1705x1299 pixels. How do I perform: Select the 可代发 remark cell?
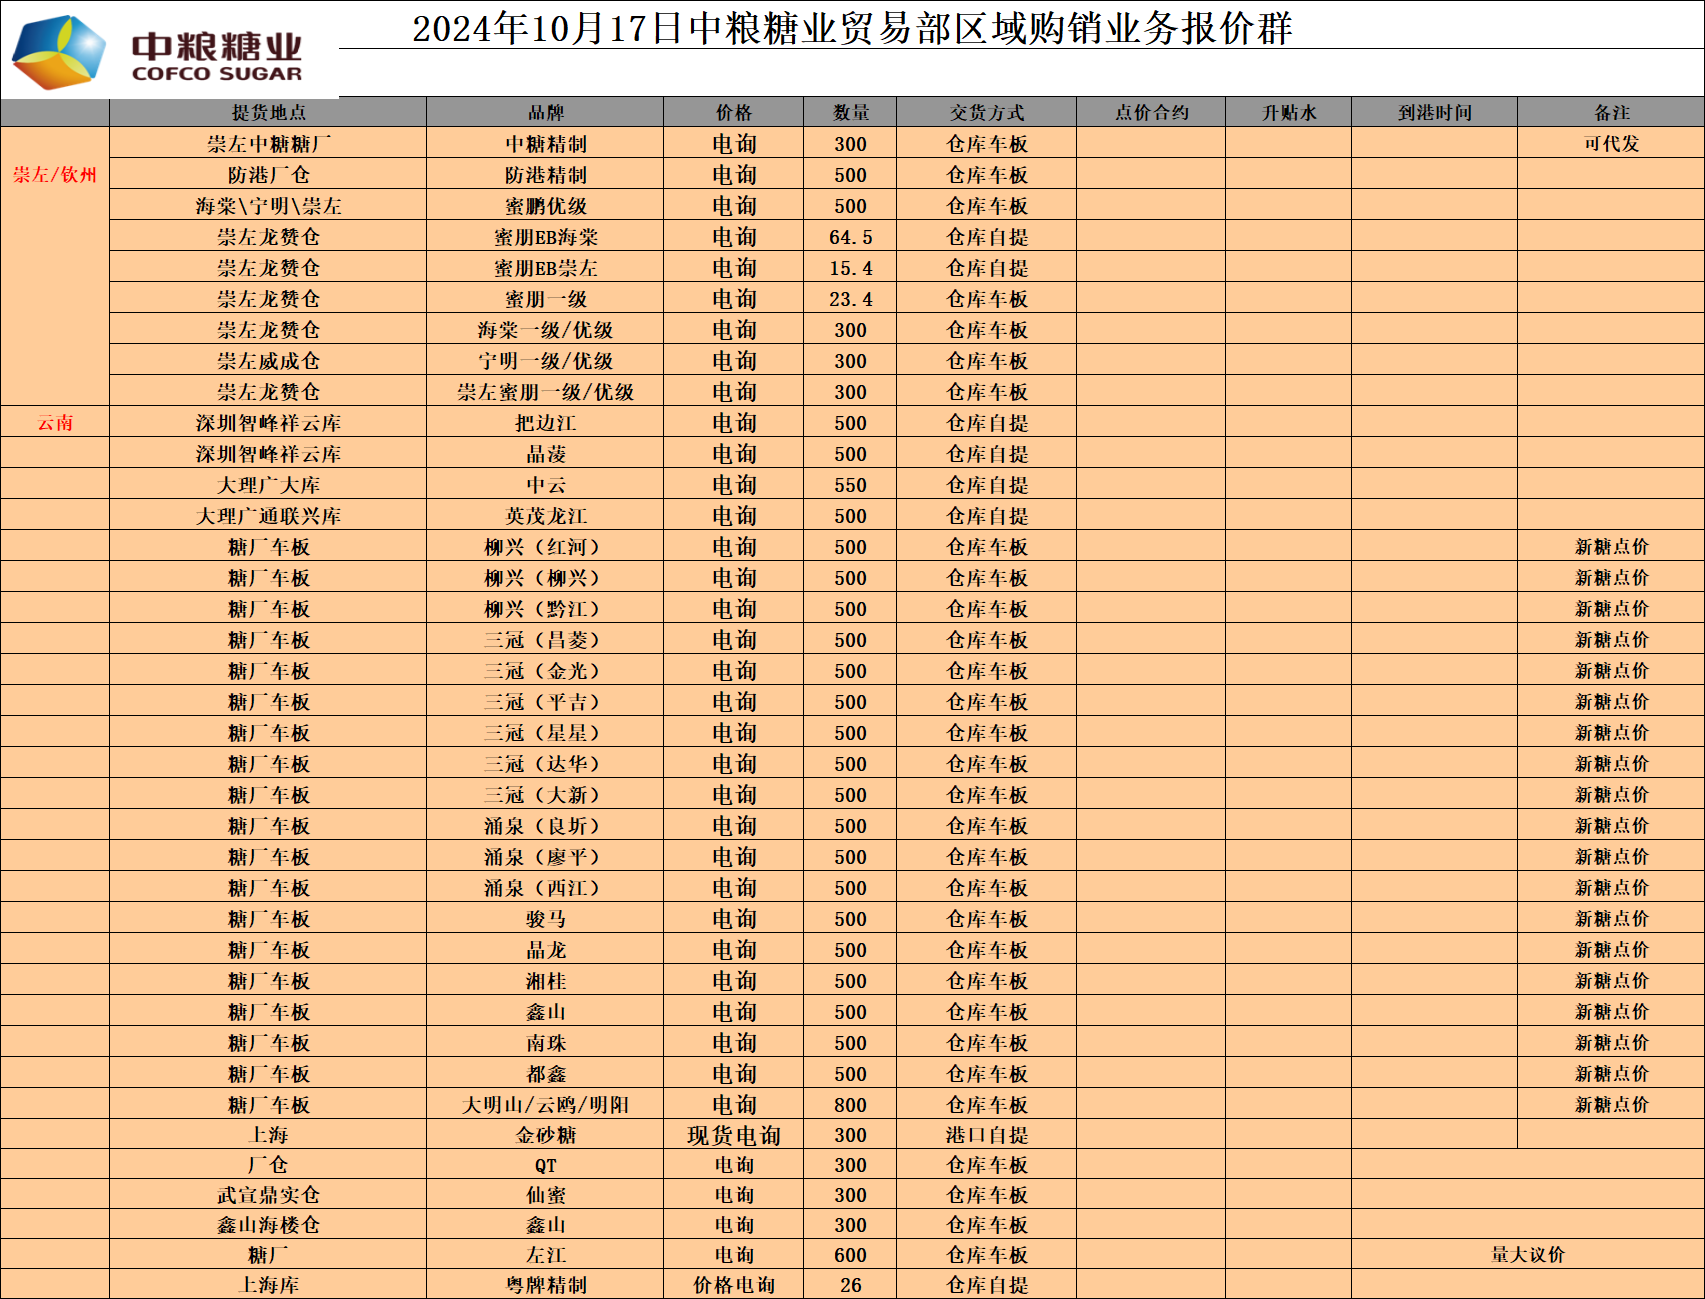point(1611,144)
